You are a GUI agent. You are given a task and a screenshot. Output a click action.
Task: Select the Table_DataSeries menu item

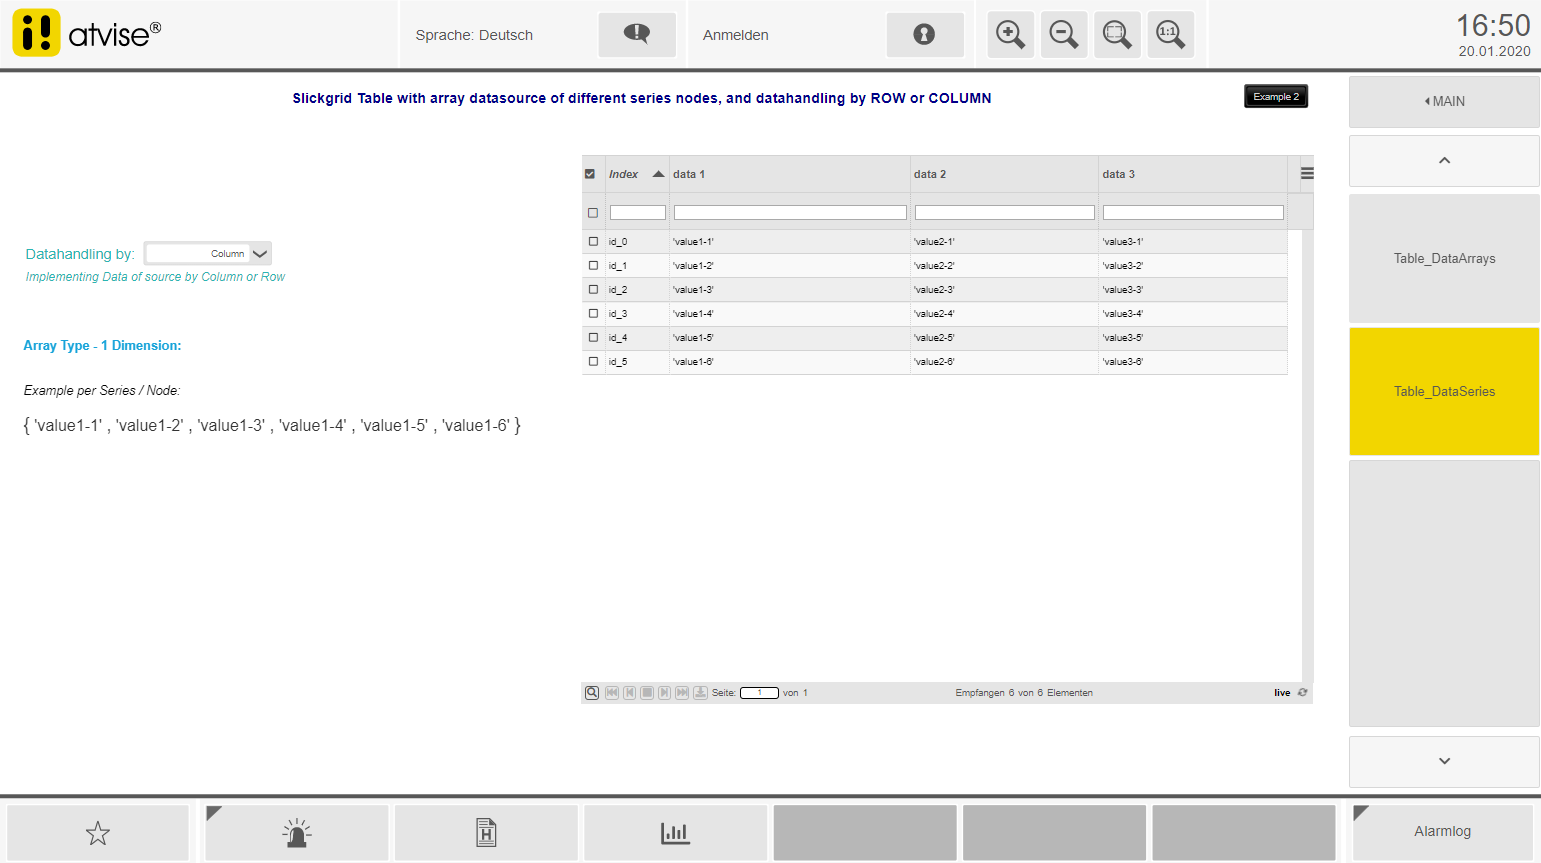tap(1444, 392)
